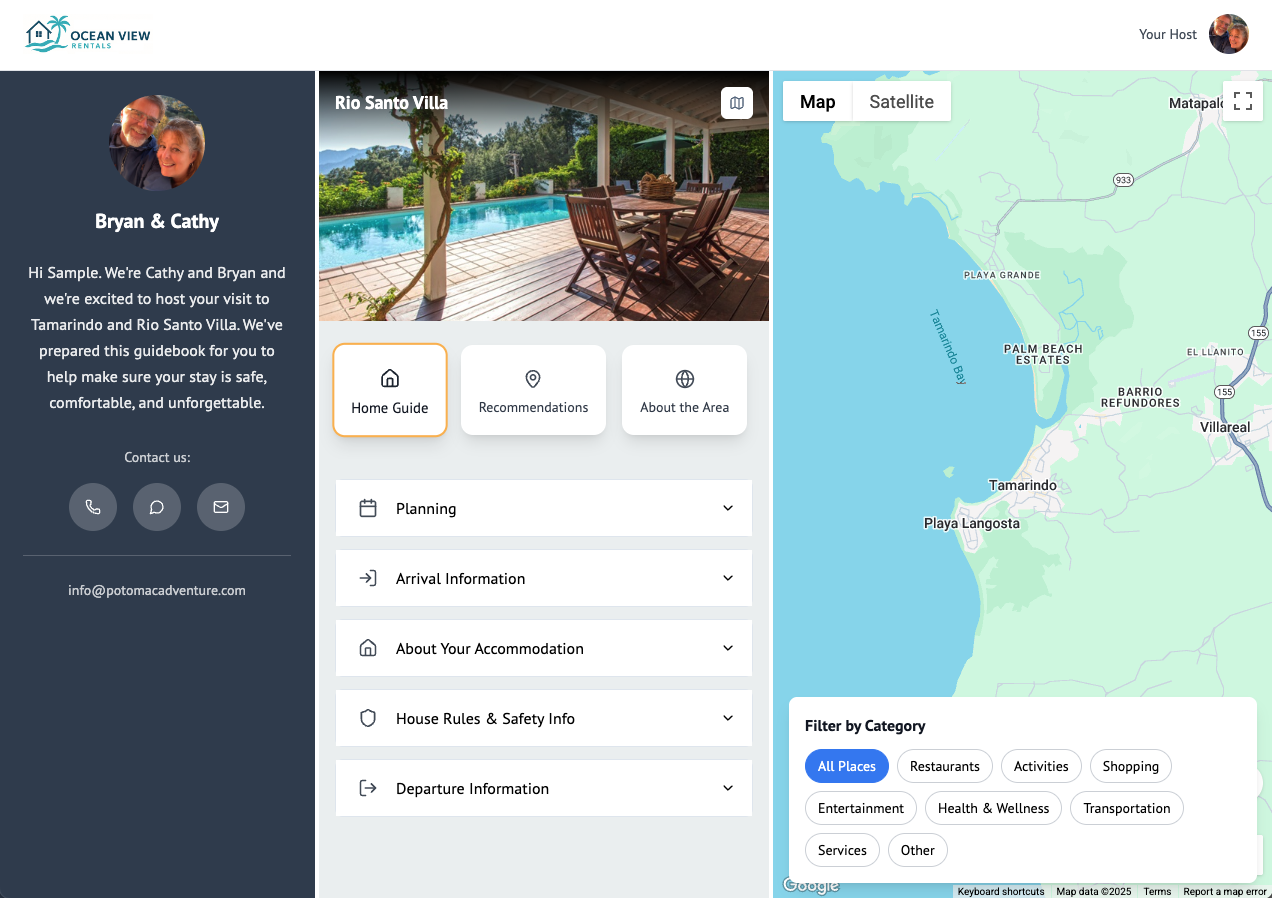
Task: Expand the Arrival Information chevron
Action: point(728,578)
